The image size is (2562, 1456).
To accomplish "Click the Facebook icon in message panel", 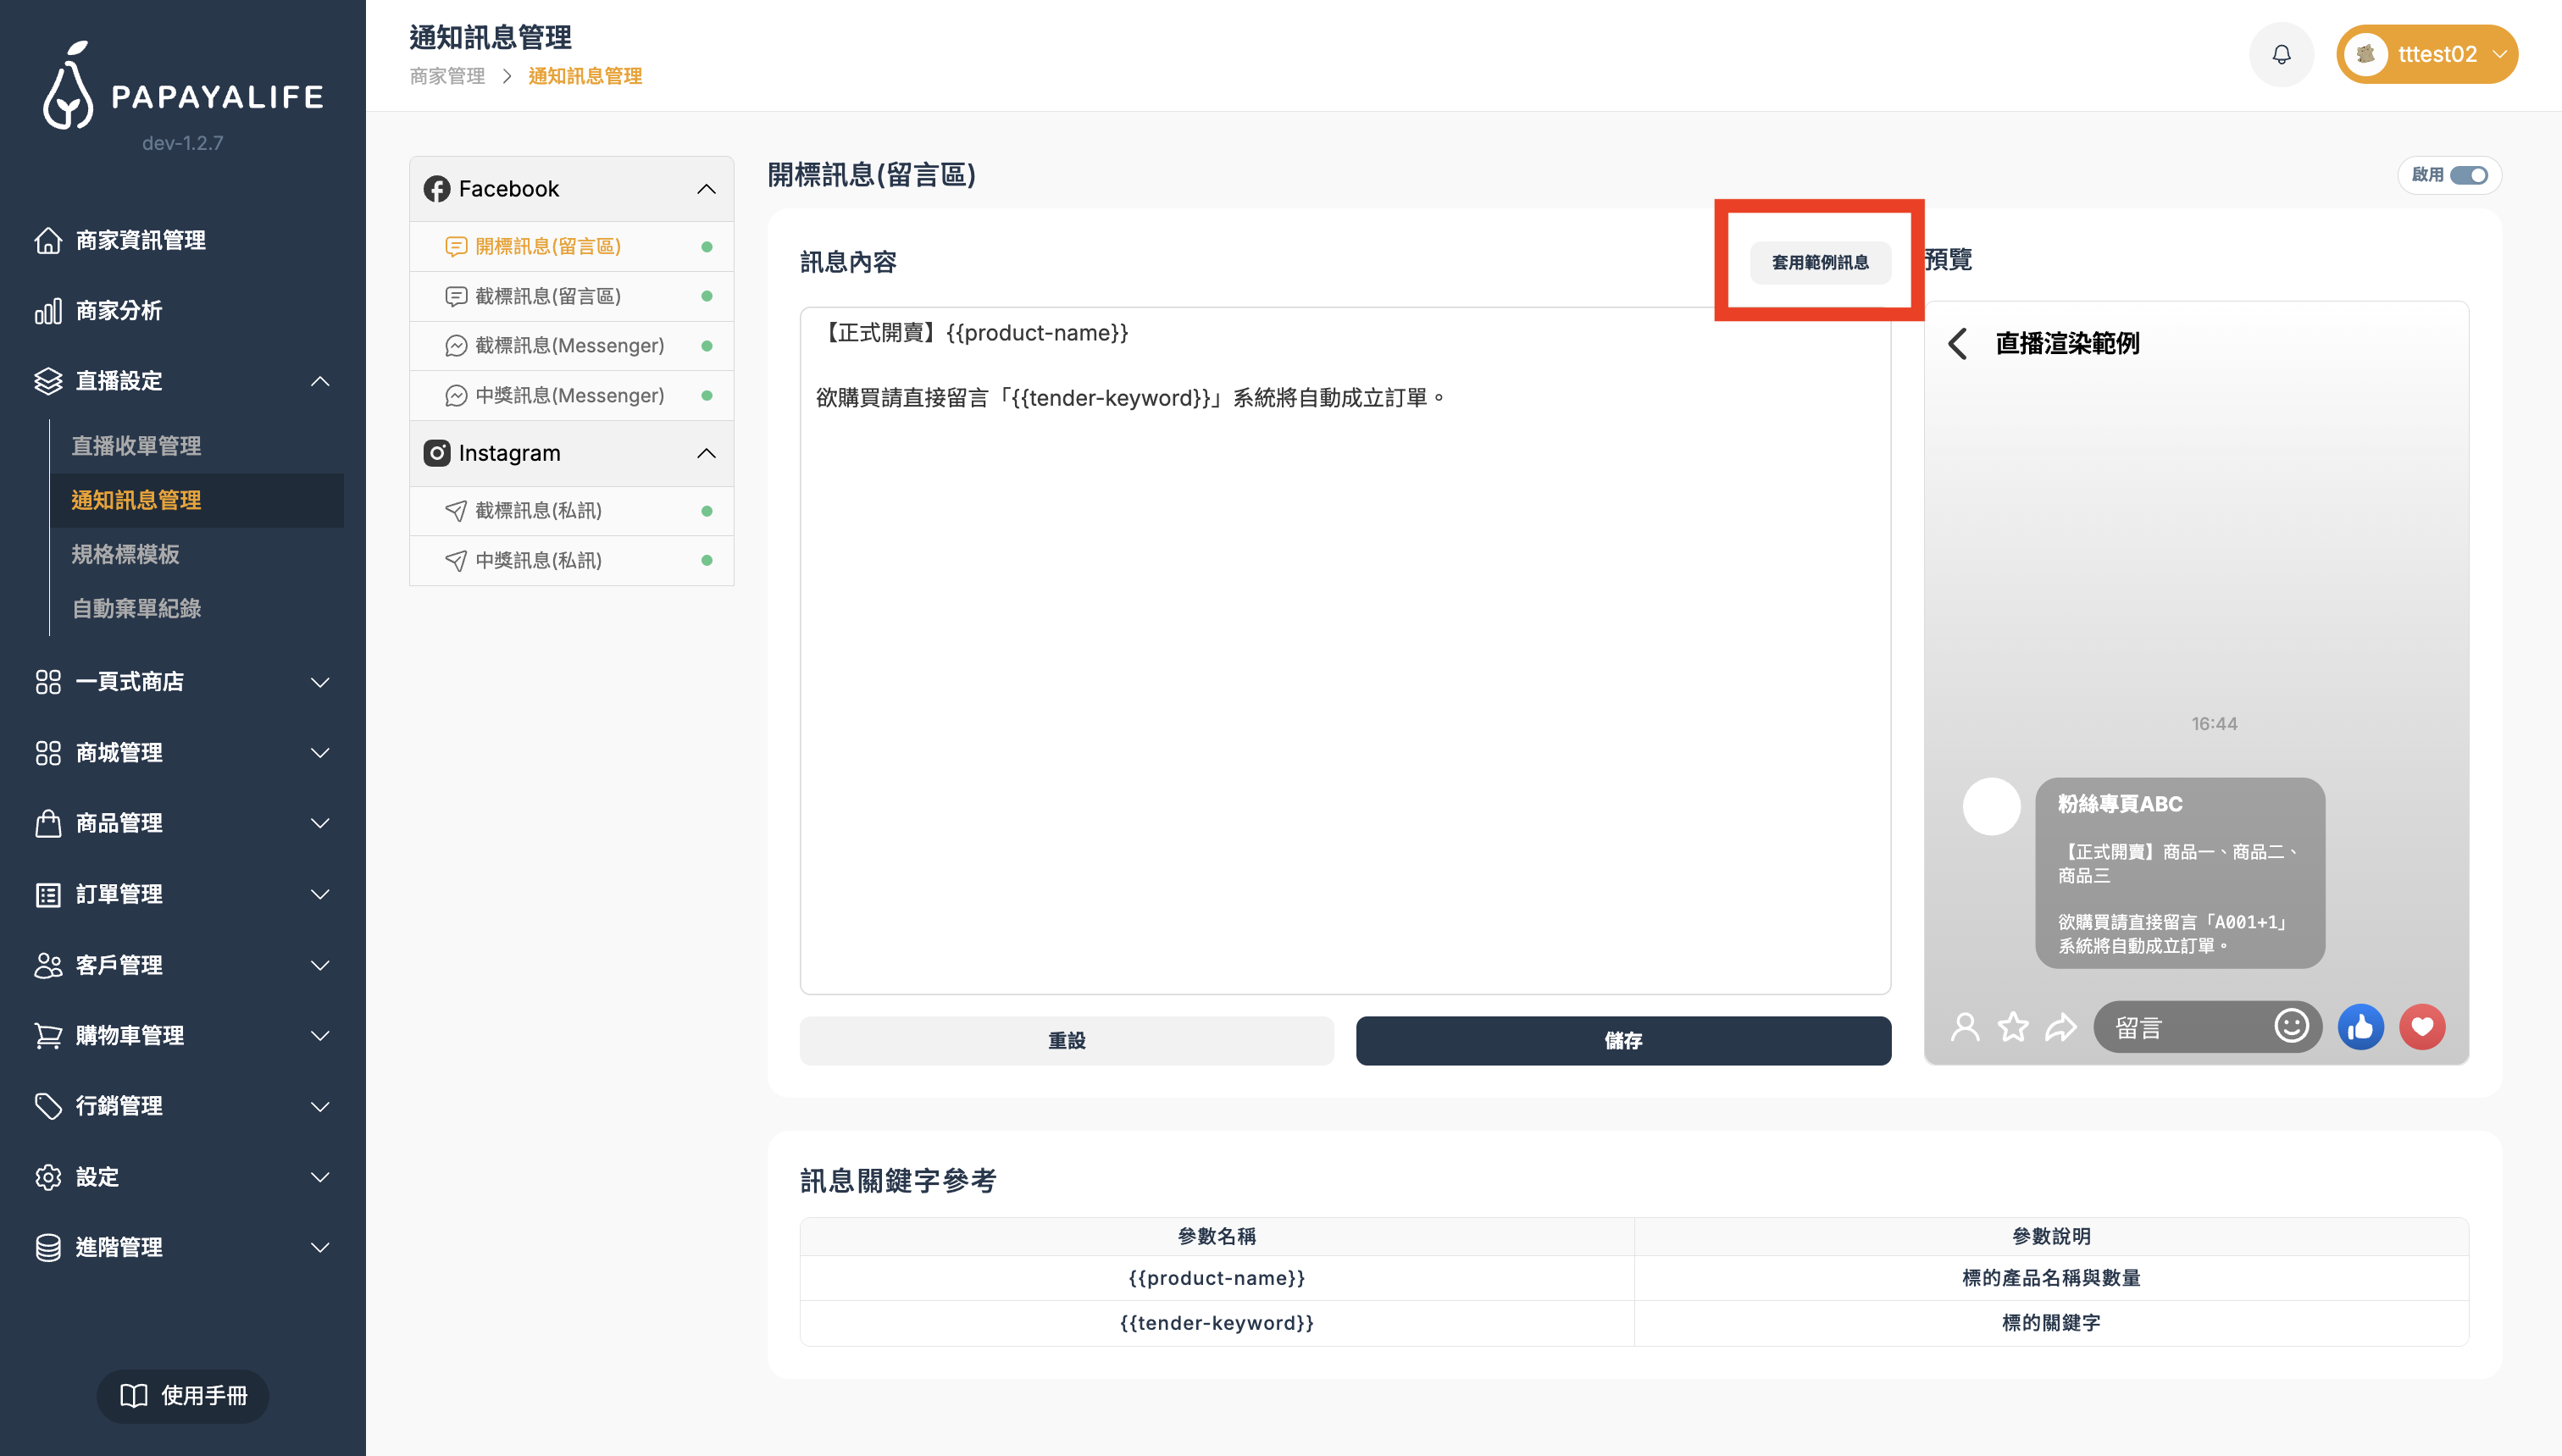I will tap(437, 188).
